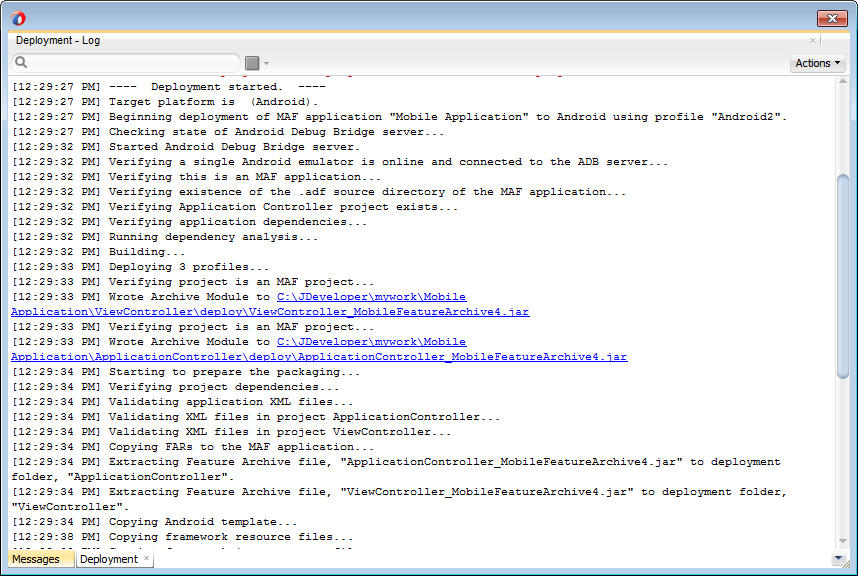Select the "Deploying 3 profiles..." line
This screenshot has height=576, width=858.
pyautogui.click(x=141, y=266)
